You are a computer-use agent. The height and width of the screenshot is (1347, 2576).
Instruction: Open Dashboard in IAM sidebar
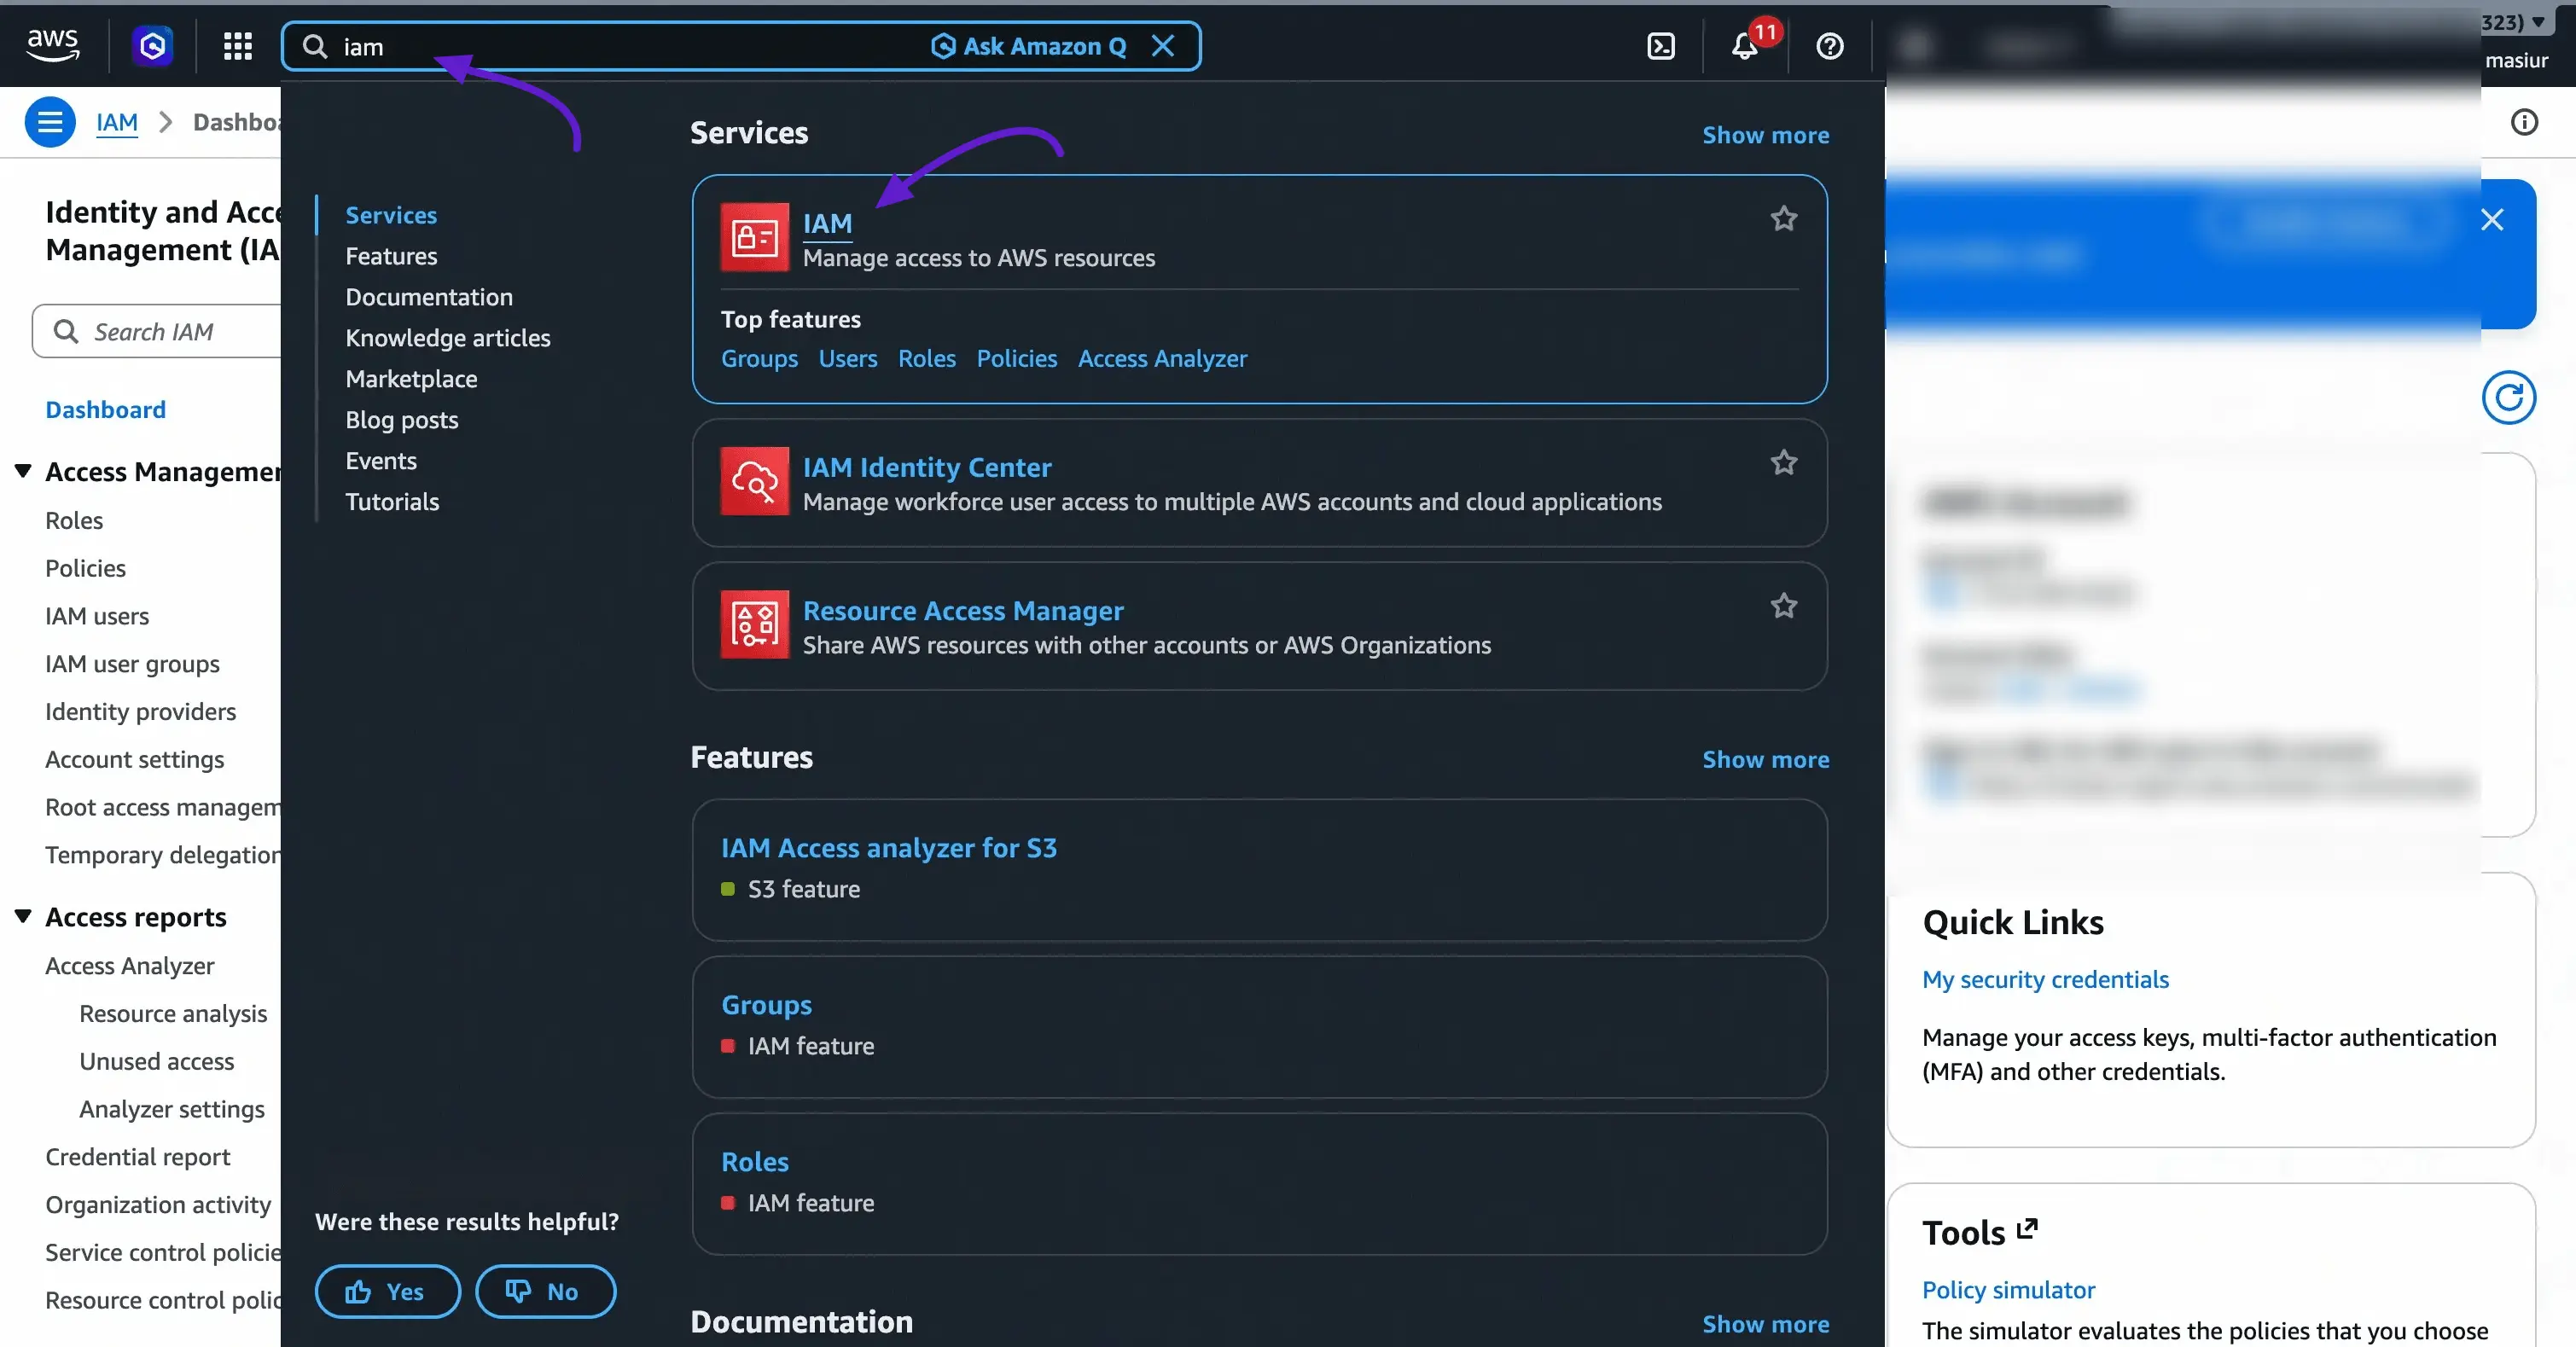[x=105, y=409]
